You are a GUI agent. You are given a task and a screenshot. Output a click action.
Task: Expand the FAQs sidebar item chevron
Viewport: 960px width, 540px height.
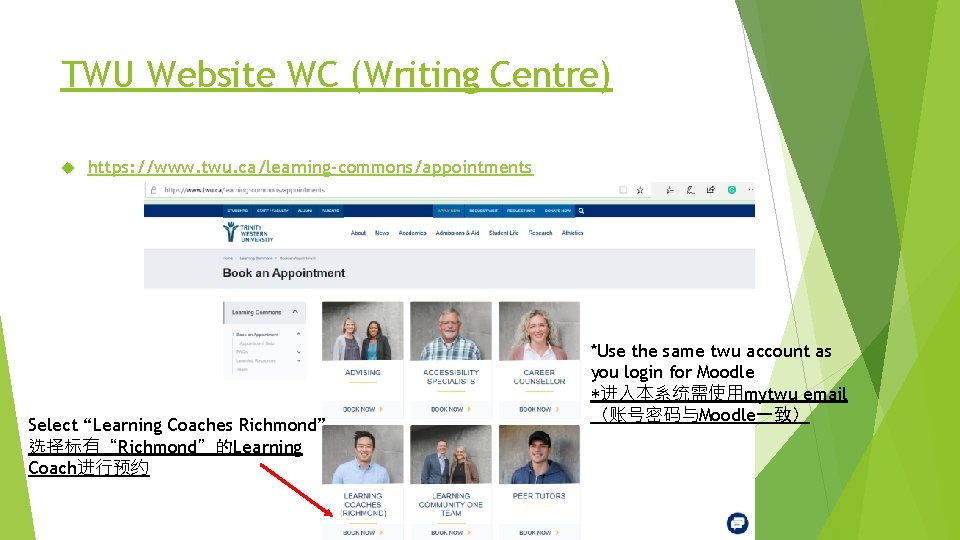pyautogui.click(x=298, y=352)
